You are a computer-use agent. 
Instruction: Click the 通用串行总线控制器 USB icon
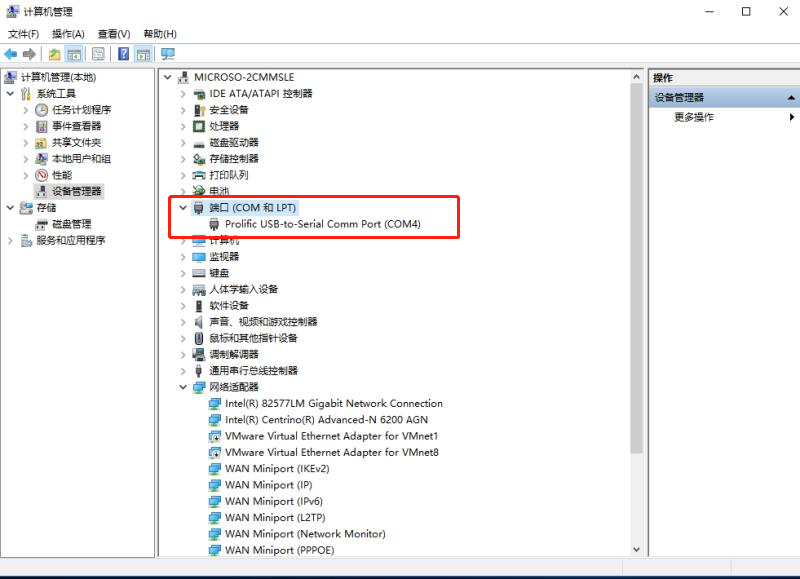199,371
